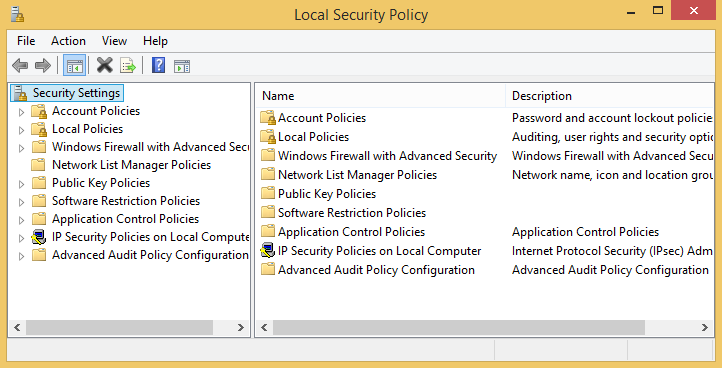Click right arrow of left pane scrollbar

pos(241,327)
